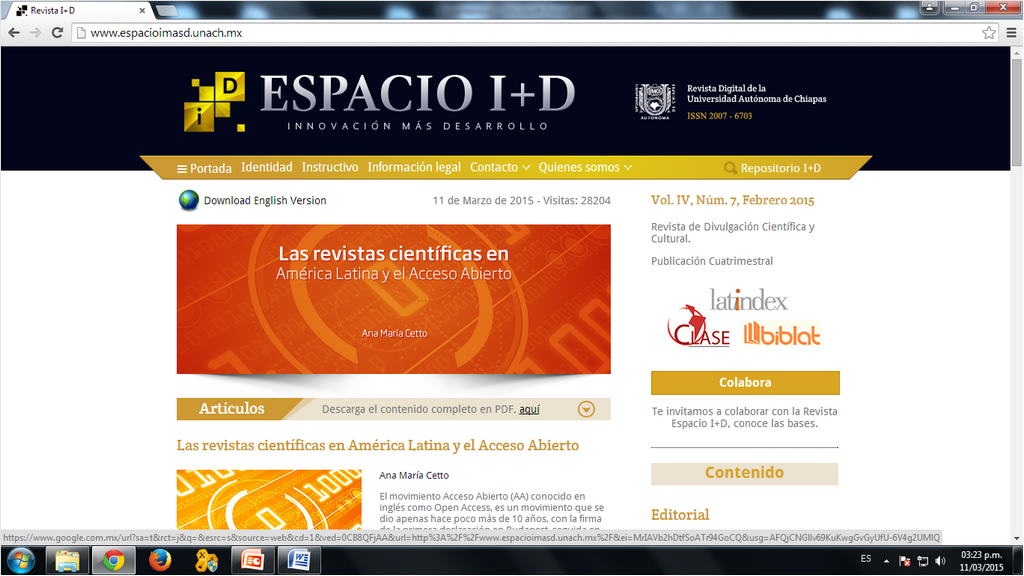Click the globe icon for English version

(189, 200)
